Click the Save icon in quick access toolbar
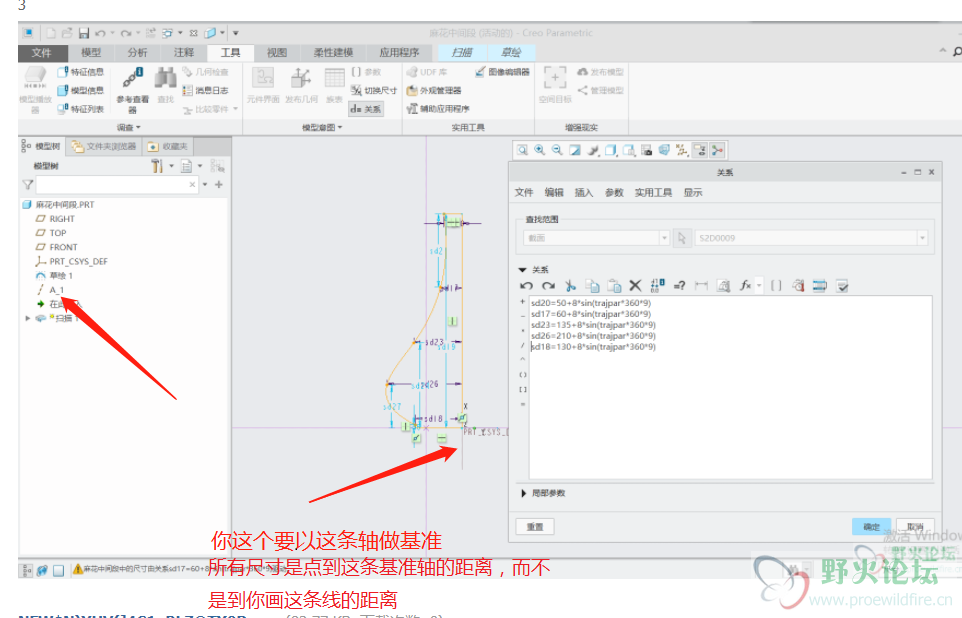Viewport: 962px width, 618px height. tap(84, 33)
